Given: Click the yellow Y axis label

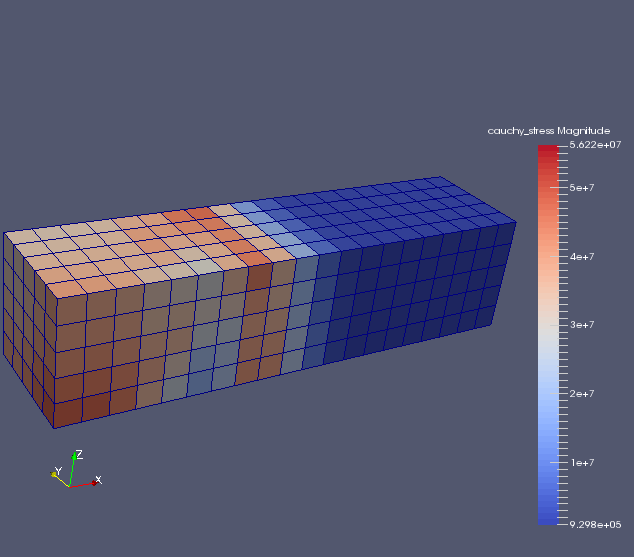Looking at the screenshot, I should tap(58, 471).
